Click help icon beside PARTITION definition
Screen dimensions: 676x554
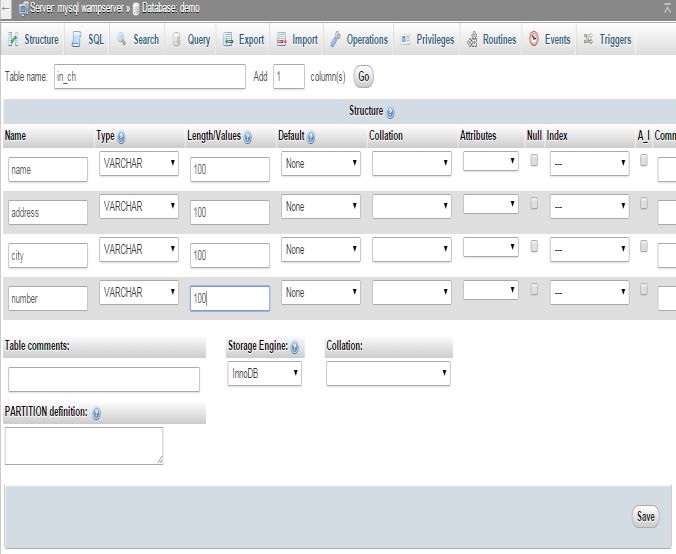coord(96,413)
